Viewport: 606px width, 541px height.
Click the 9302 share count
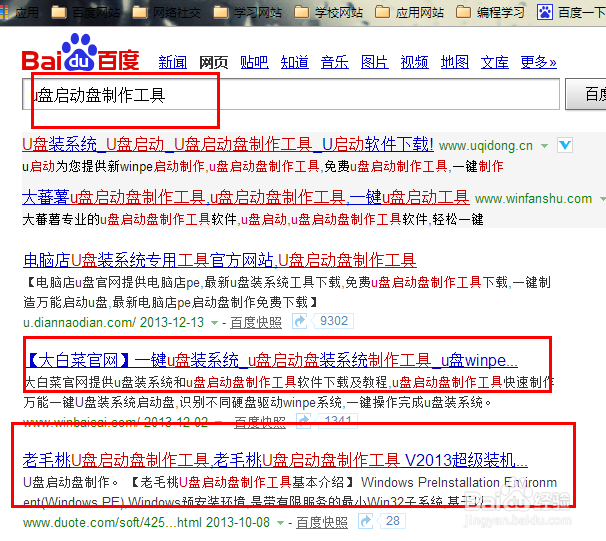[334, 321]
